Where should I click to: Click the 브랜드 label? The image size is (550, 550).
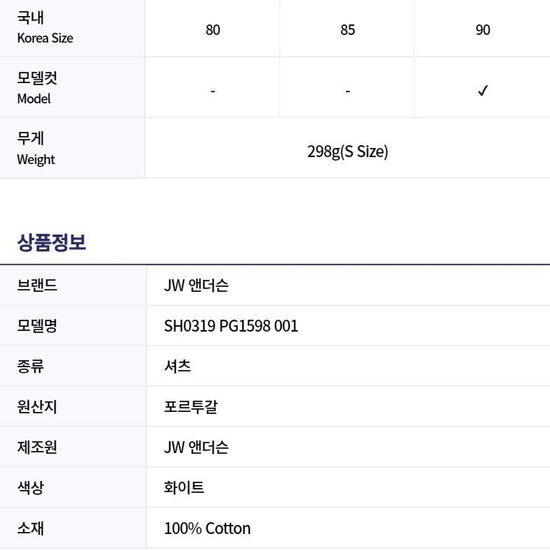coord(37,285)
